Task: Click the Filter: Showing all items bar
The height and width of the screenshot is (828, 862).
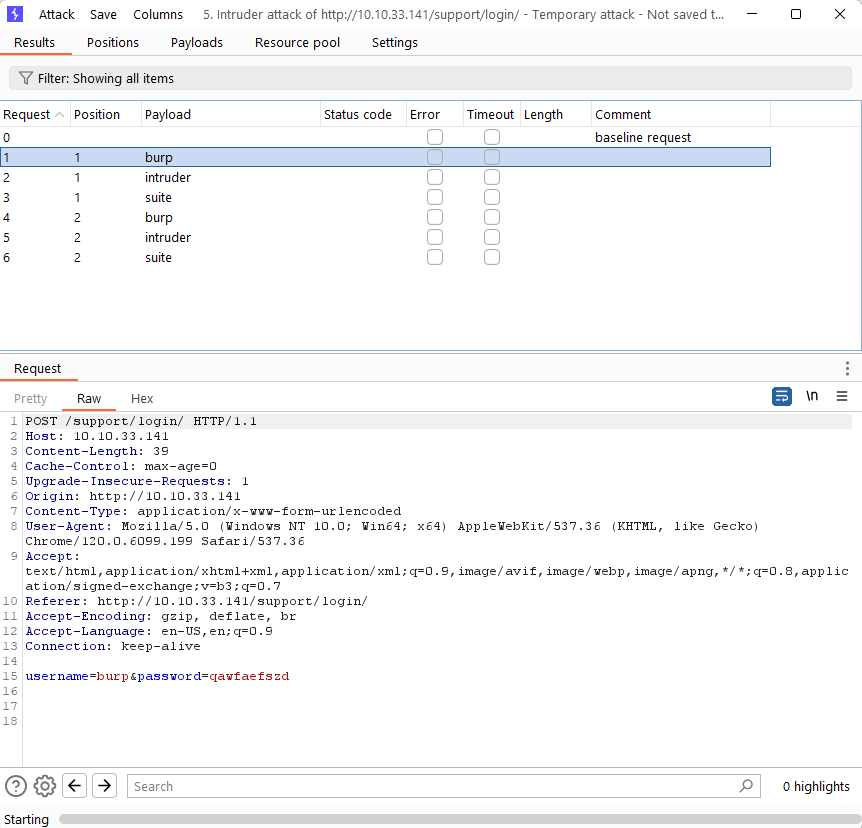Action: 430,78
